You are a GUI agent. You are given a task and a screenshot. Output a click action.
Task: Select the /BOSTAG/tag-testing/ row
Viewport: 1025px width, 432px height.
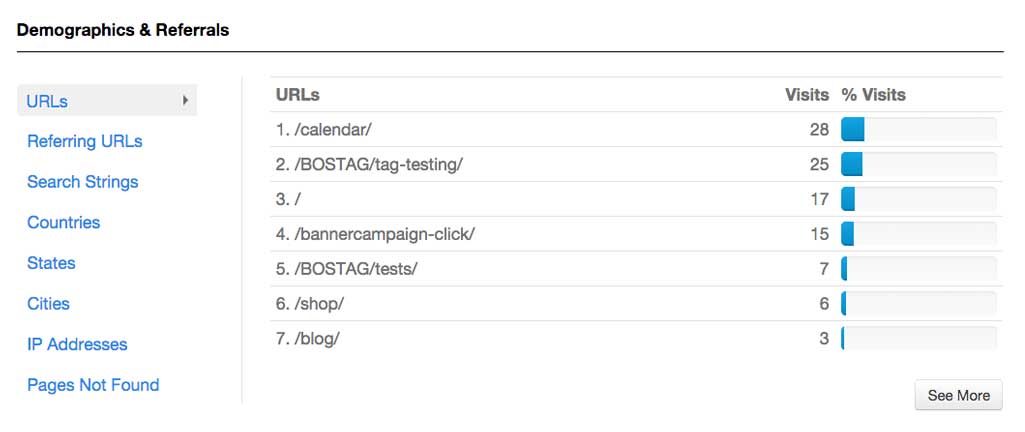[636, 164]
